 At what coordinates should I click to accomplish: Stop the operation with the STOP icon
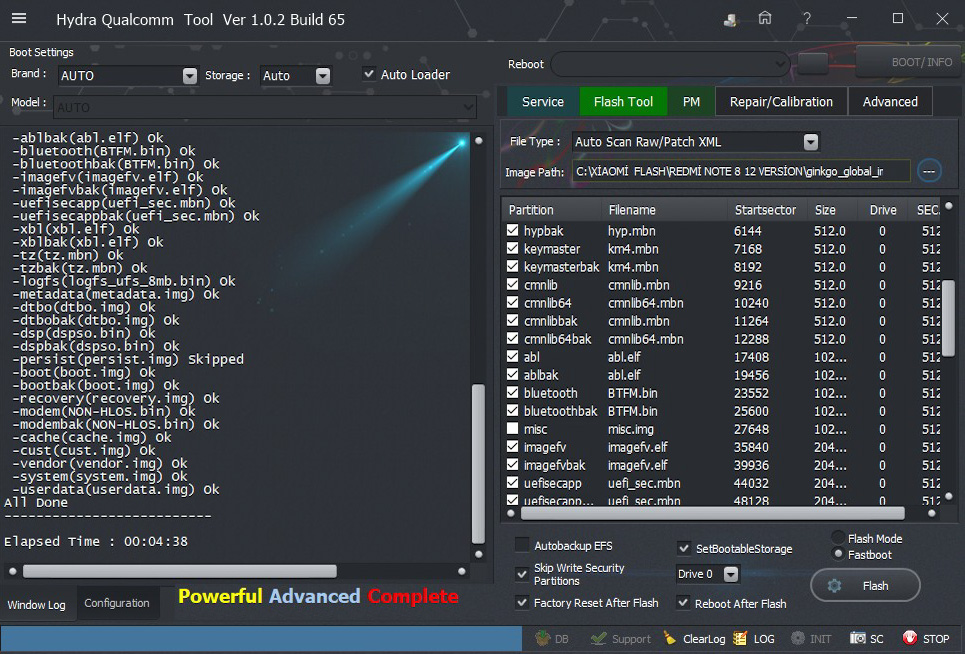910,638
